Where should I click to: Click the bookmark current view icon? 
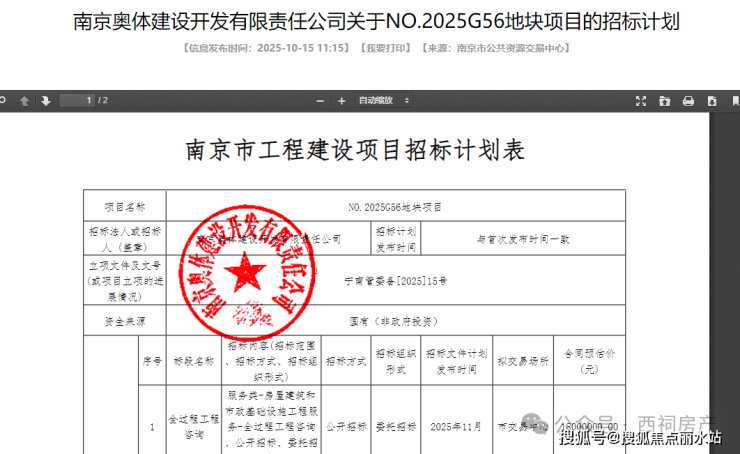734,100
